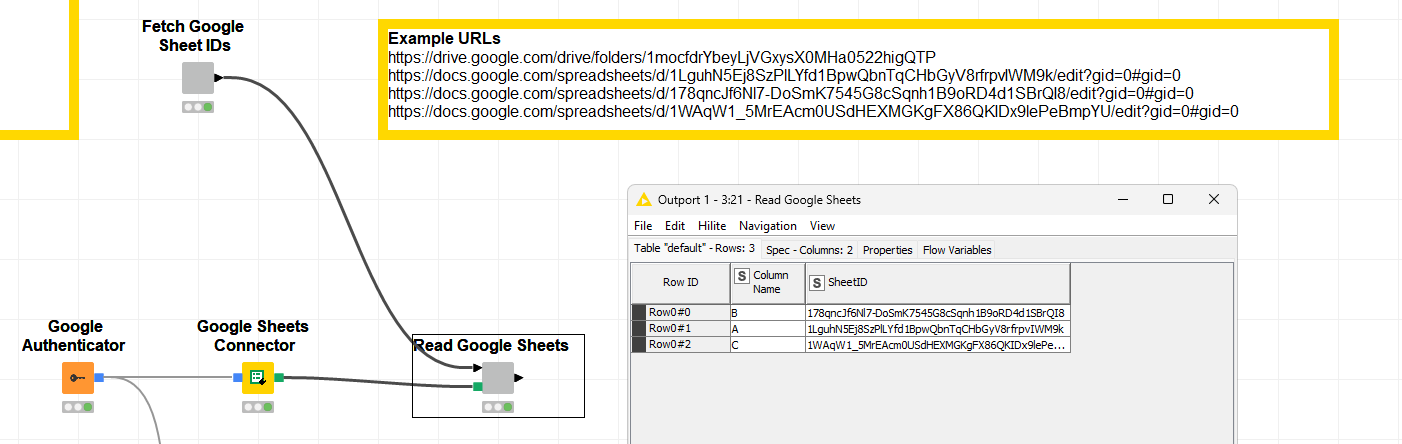The width and height of the screenshot is (1402, 444).
Task: Click Fetch Google Sheet IDs output port
Action: click(x=218, y=78)
